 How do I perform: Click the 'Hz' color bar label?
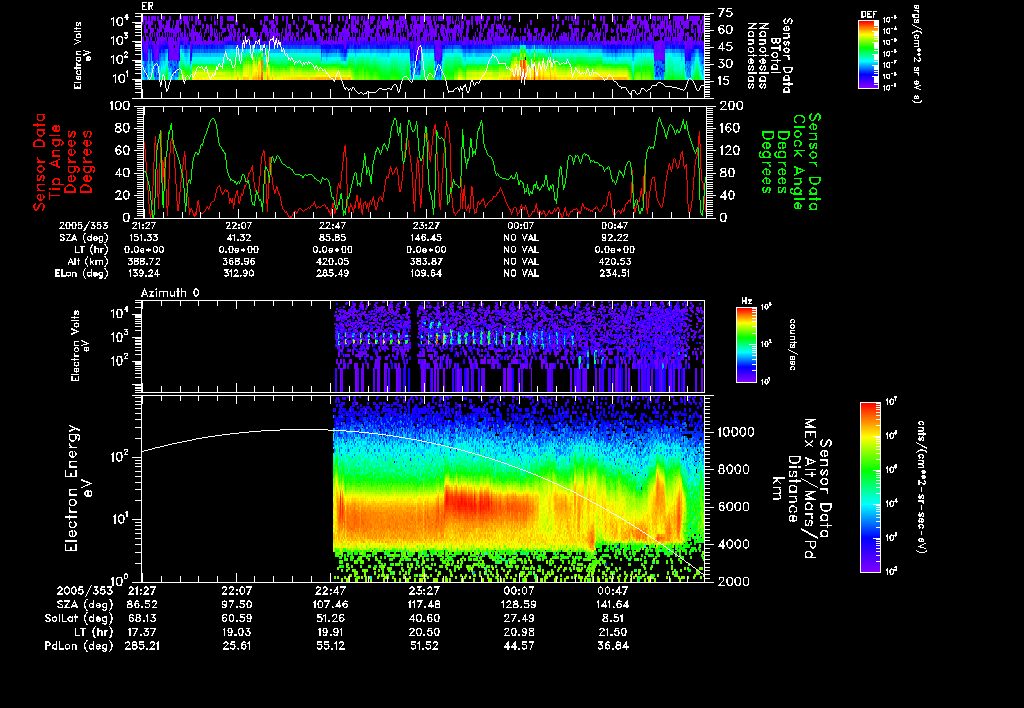click(746, 302)
